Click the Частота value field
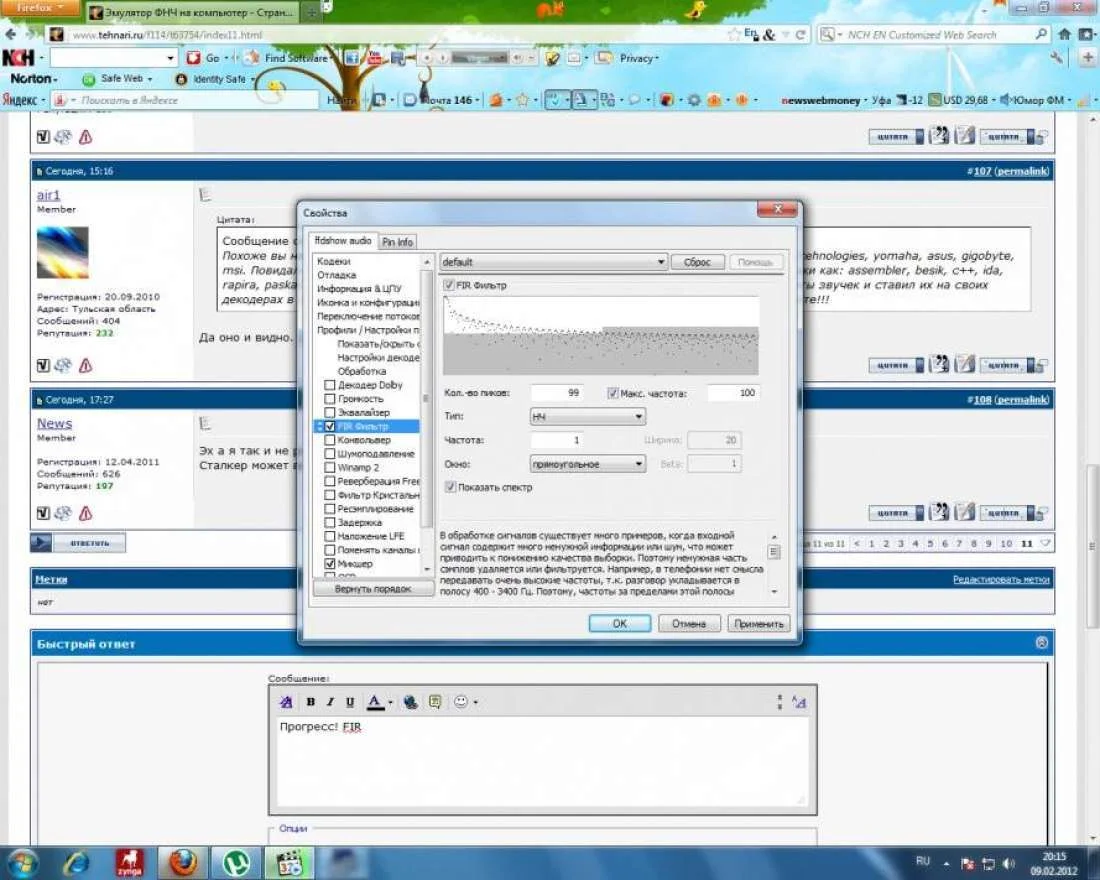The image size is (1100, 880). coord(558,440)
